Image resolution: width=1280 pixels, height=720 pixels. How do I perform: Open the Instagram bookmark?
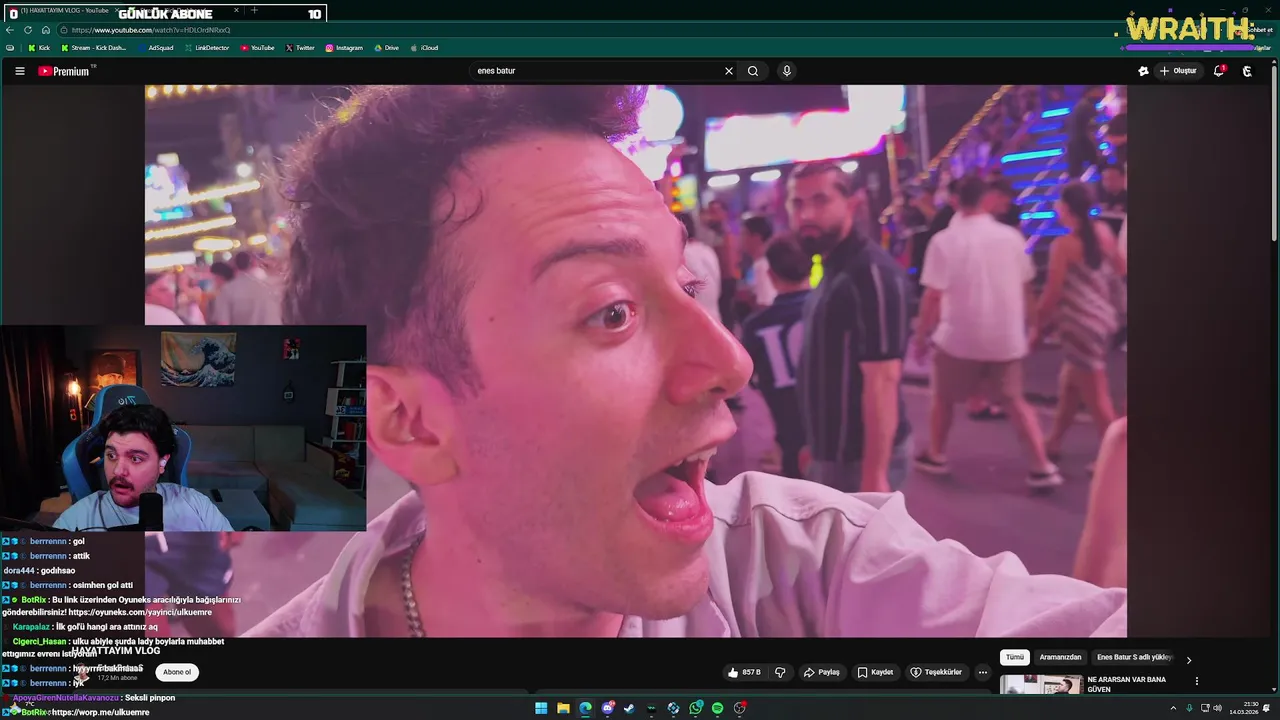coord(344,48)
